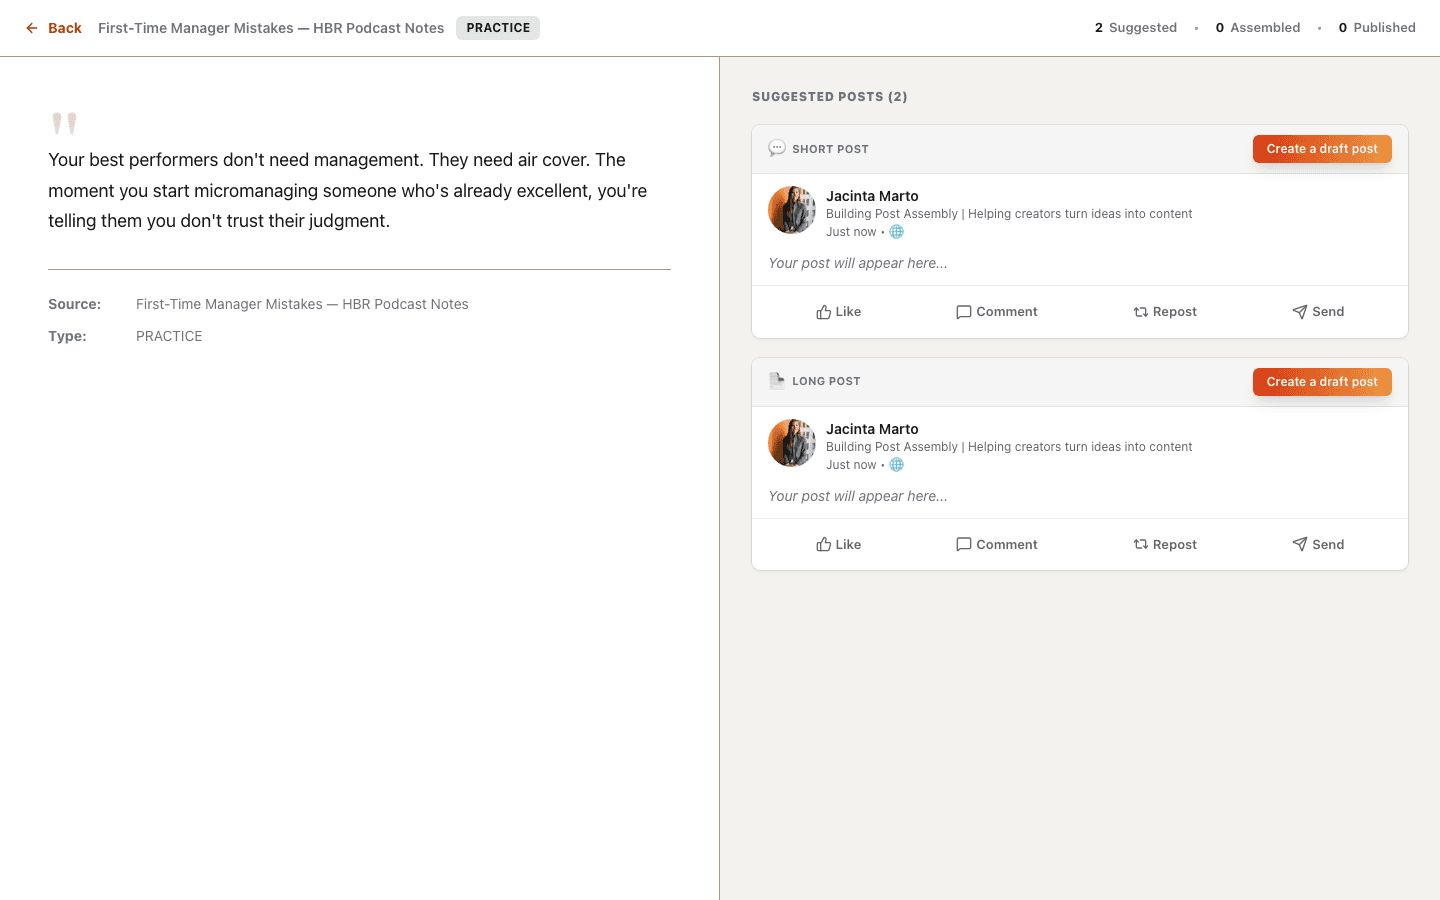Click Jacinta Marto's avatar on the short post
The width and height of the screenshot is (1440, 900).
[791, 209]
